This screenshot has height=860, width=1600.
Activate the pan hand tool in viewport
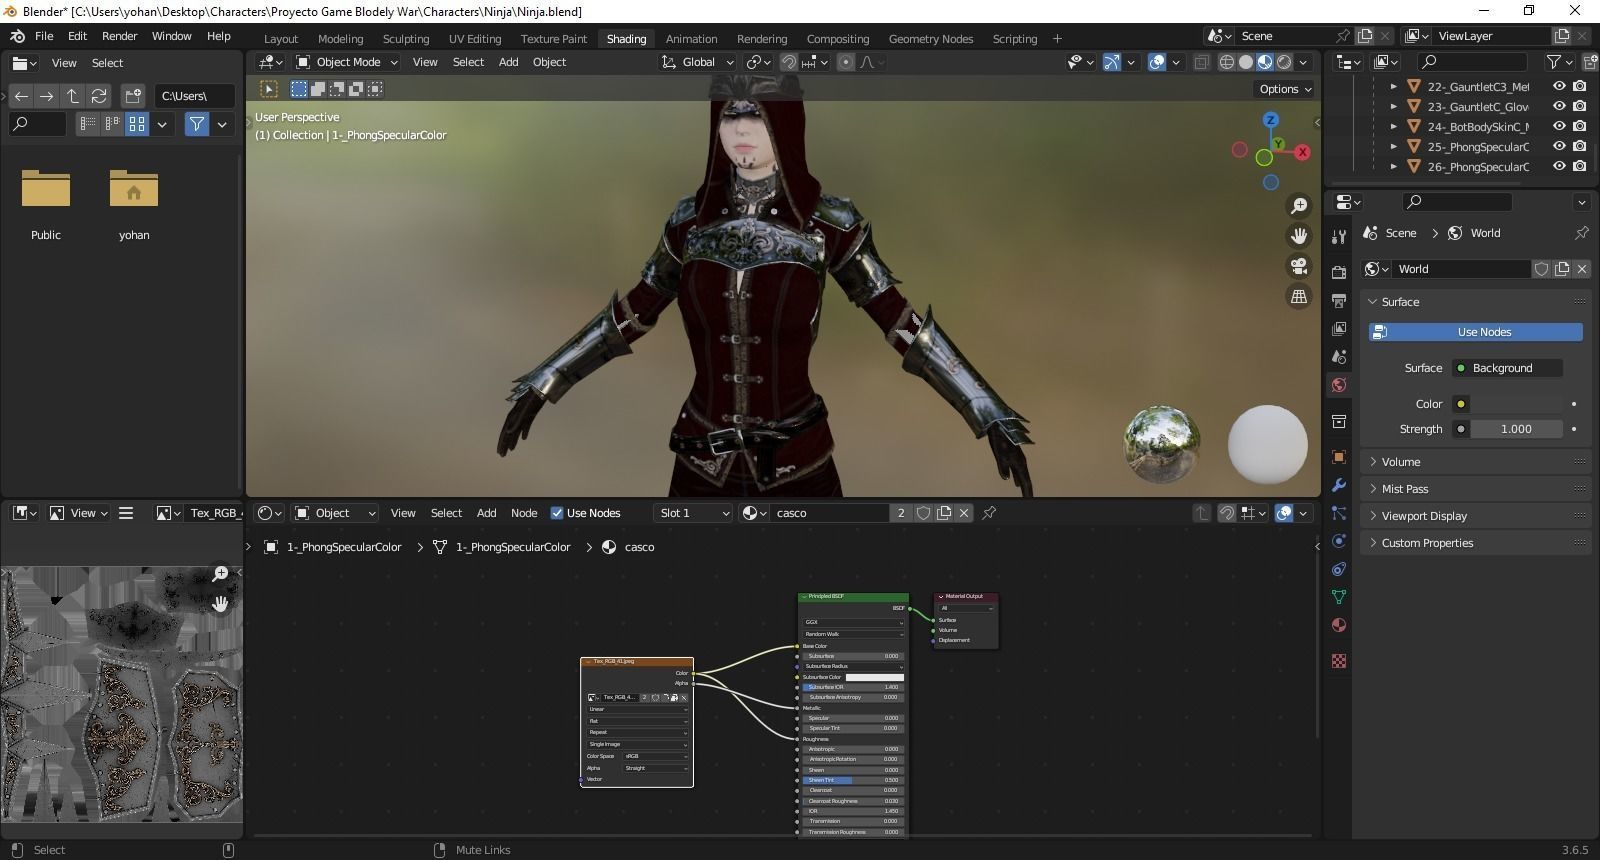(x=1298, y=236)
